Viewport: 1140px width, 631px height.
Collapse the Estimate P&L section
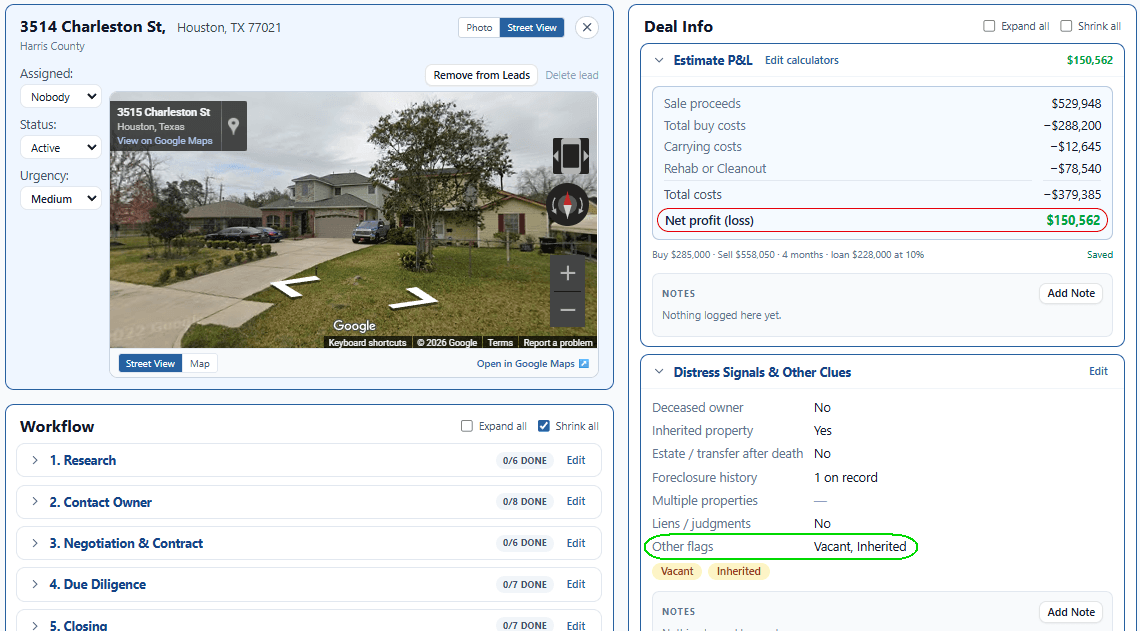click(659, 60)
